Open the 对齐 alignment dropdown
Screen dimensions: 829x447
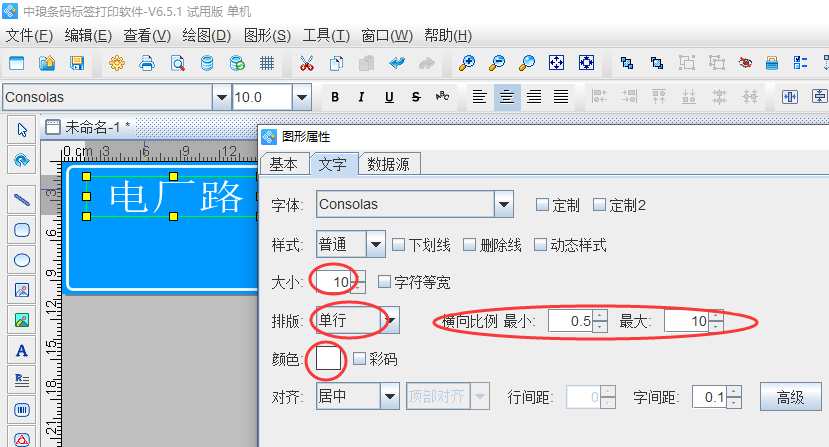pos(390,396)
